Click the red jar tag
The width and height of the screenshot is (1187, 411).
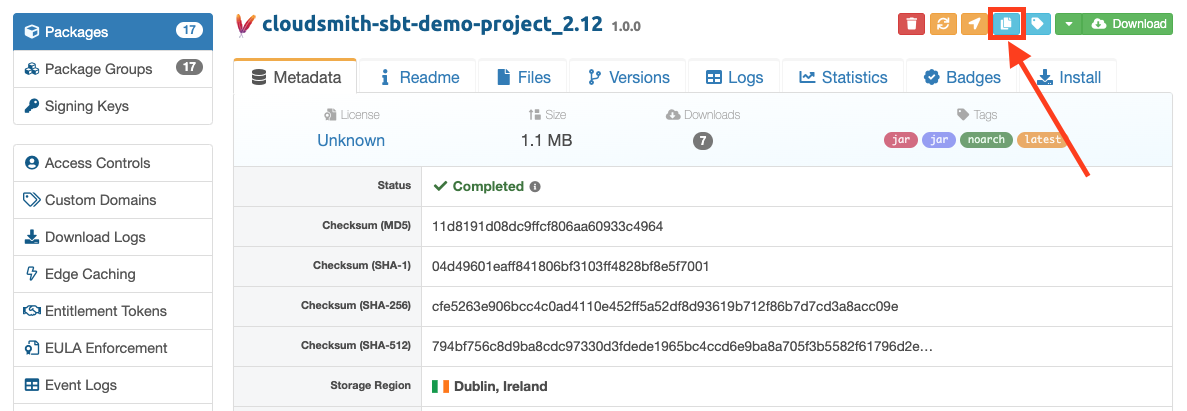[x=901, y=140]
